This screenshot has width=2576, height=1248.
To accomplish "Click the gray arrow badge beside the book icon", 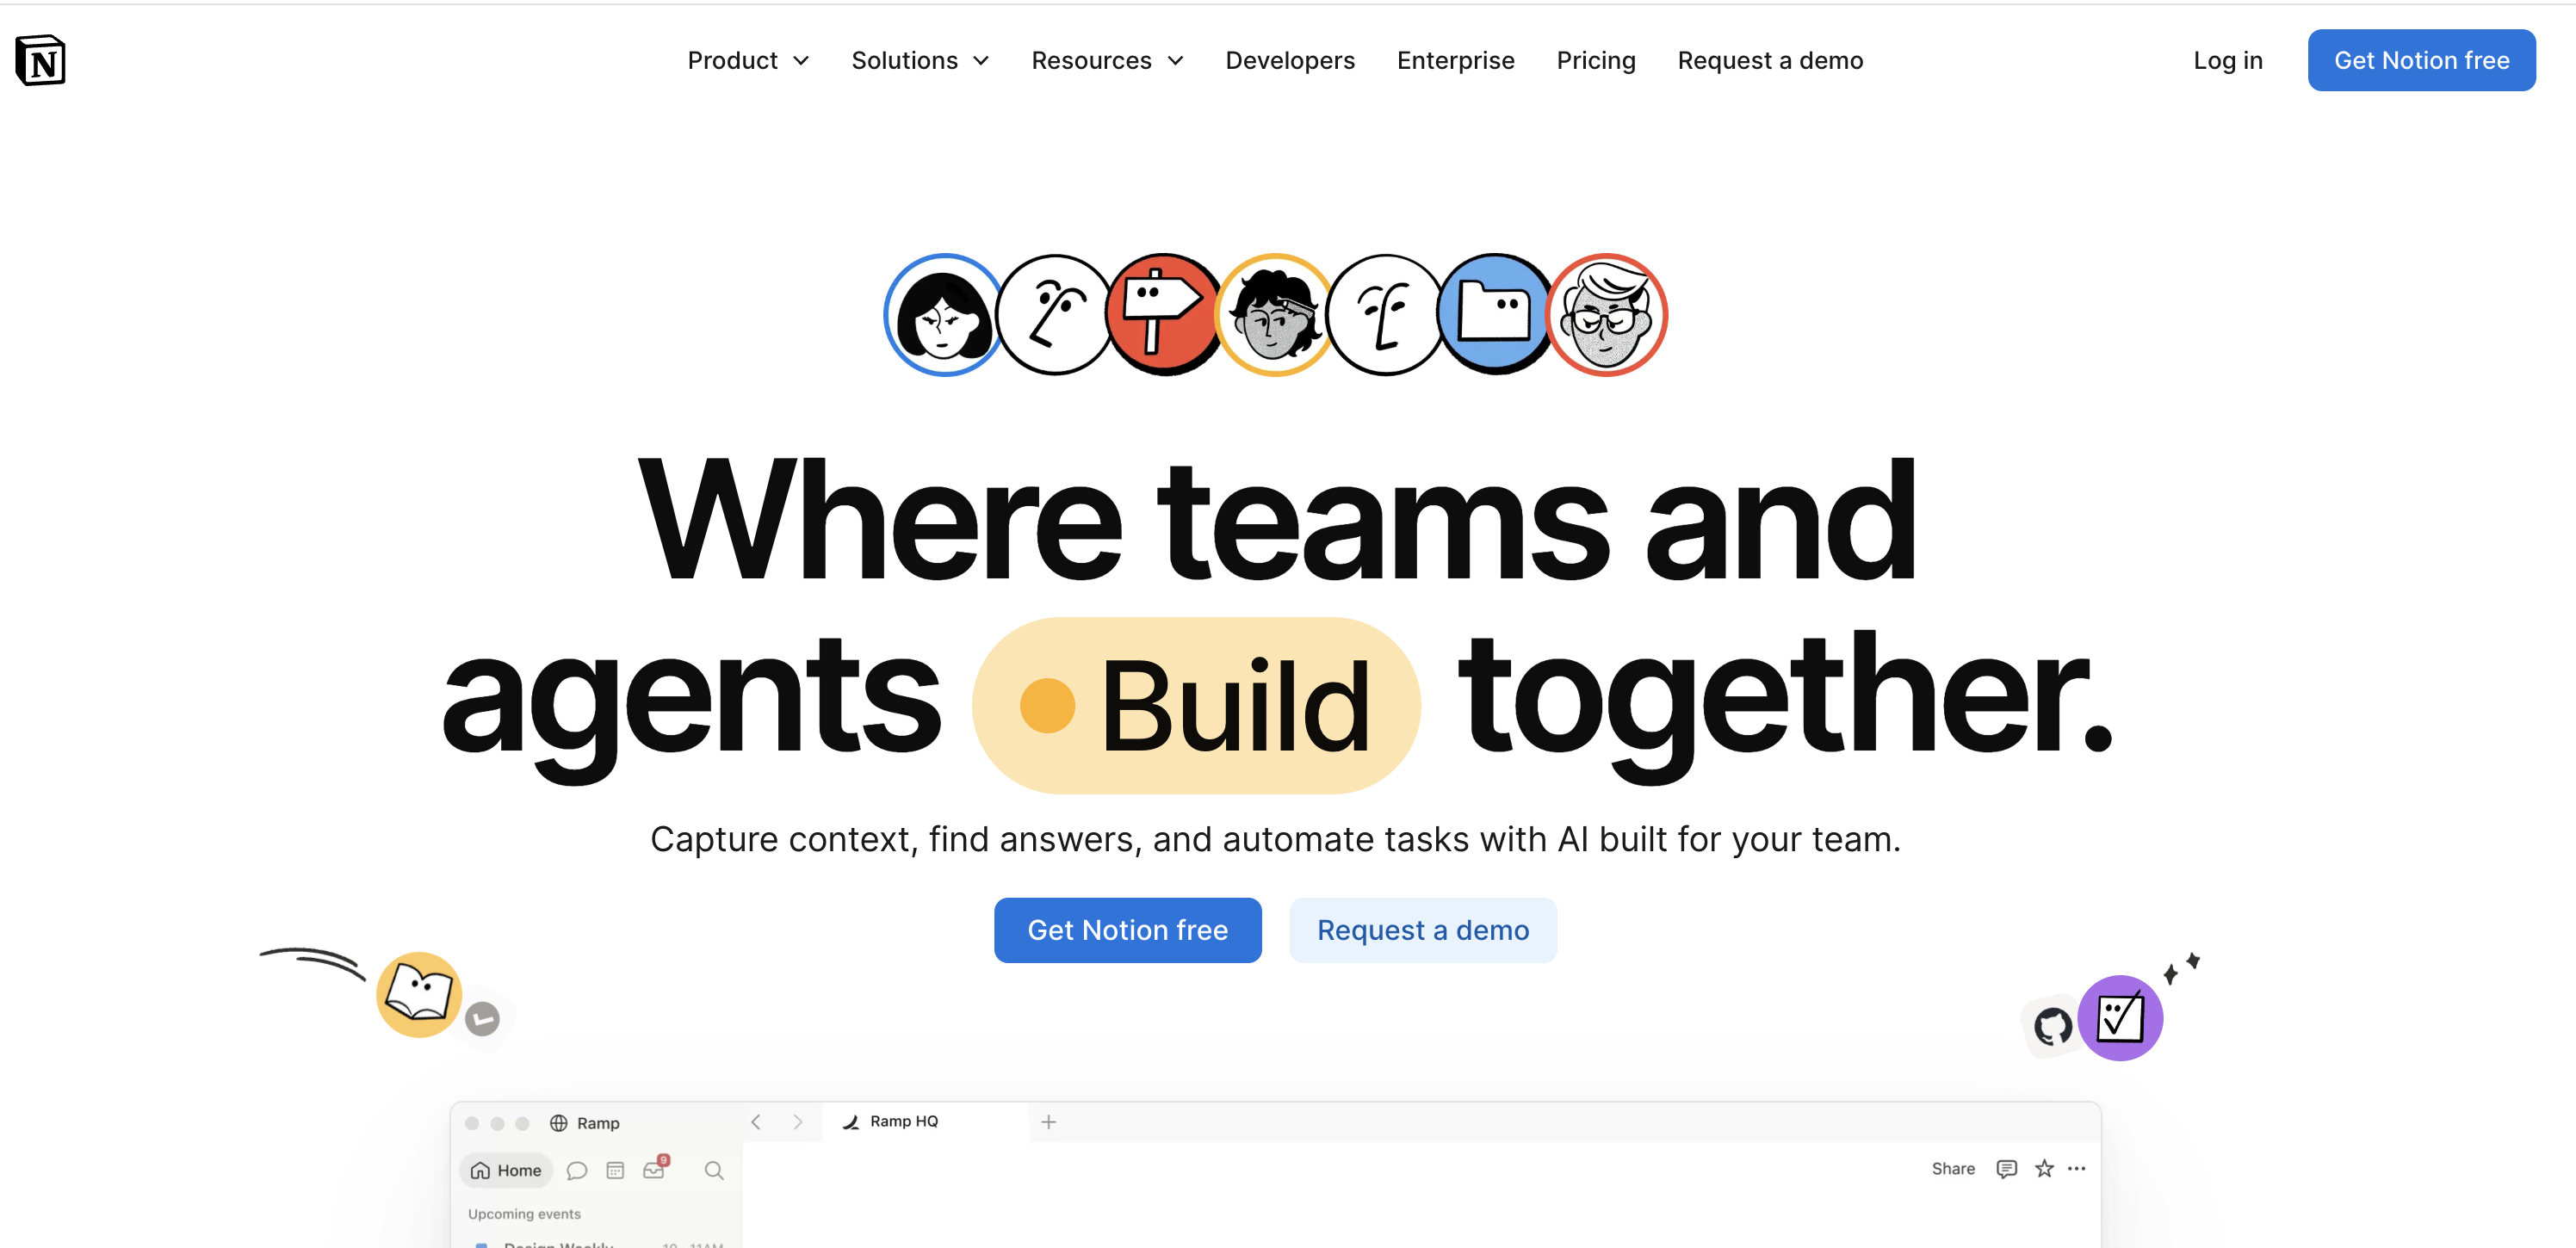I will pos(483,1019).
